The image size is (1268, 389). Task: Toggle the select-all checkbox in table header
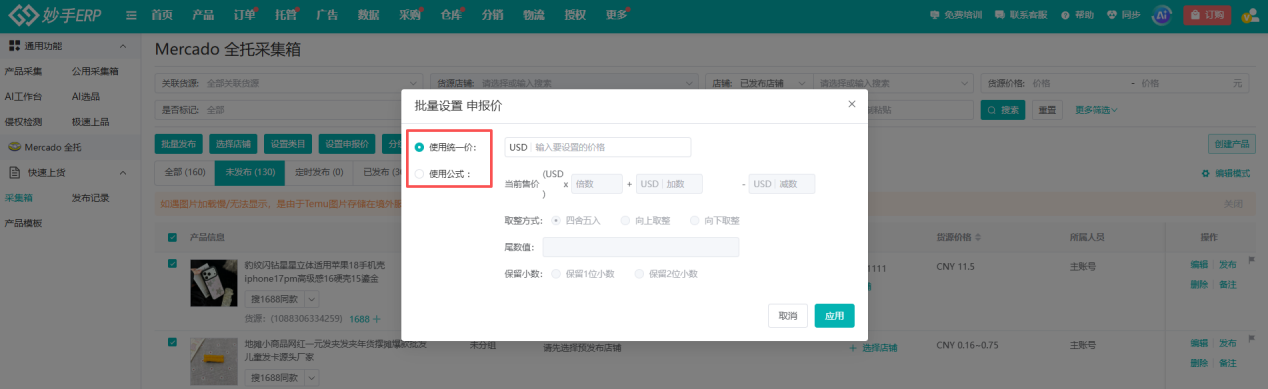(172, 237)
